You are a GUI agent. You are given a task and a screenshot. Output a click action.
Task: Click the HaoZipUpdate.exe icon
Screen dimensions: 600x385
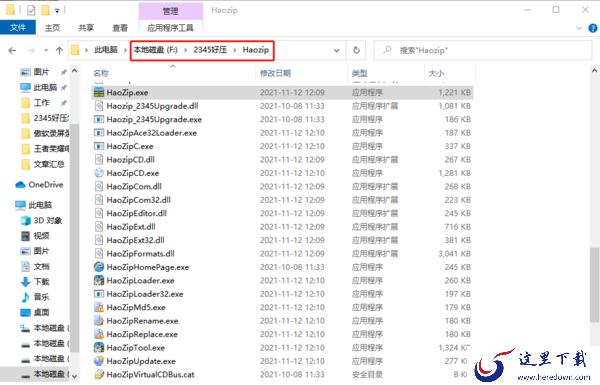pyautogui.click(x=99, y=361)
